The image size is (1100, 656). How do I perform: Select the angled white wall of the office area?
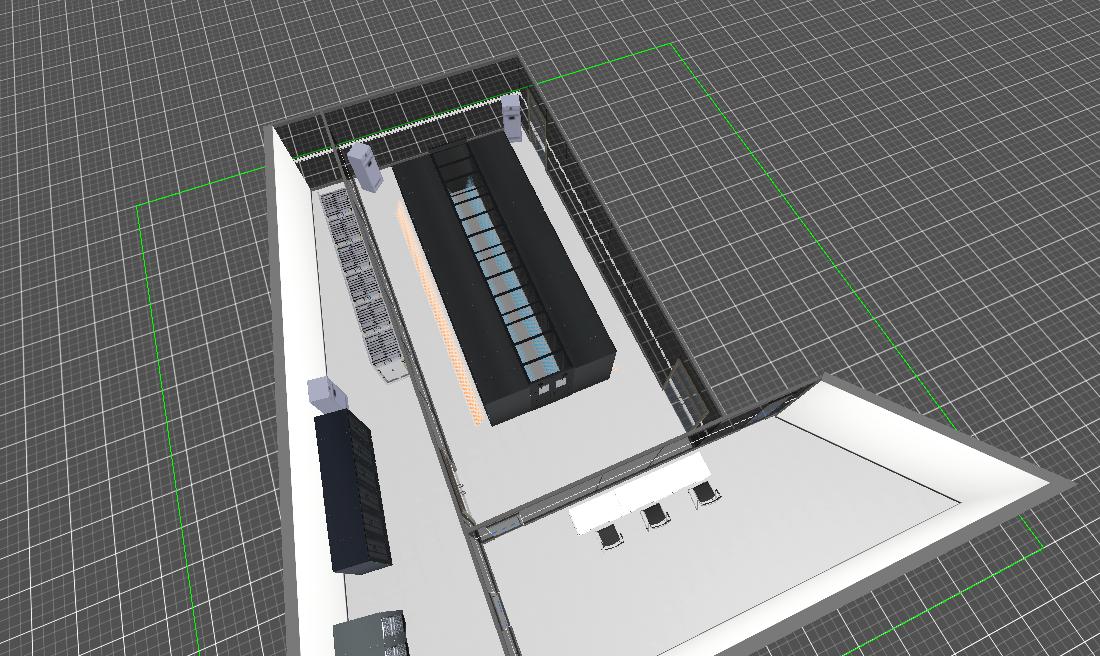coord(920,430)
